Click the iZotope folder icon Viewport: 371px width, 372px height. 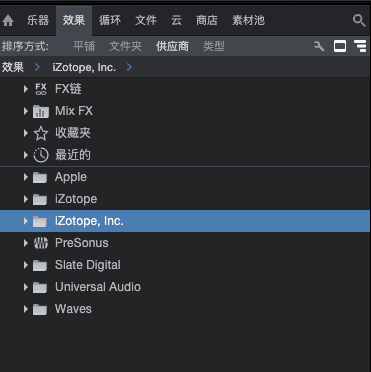click(x=40, y=199)
